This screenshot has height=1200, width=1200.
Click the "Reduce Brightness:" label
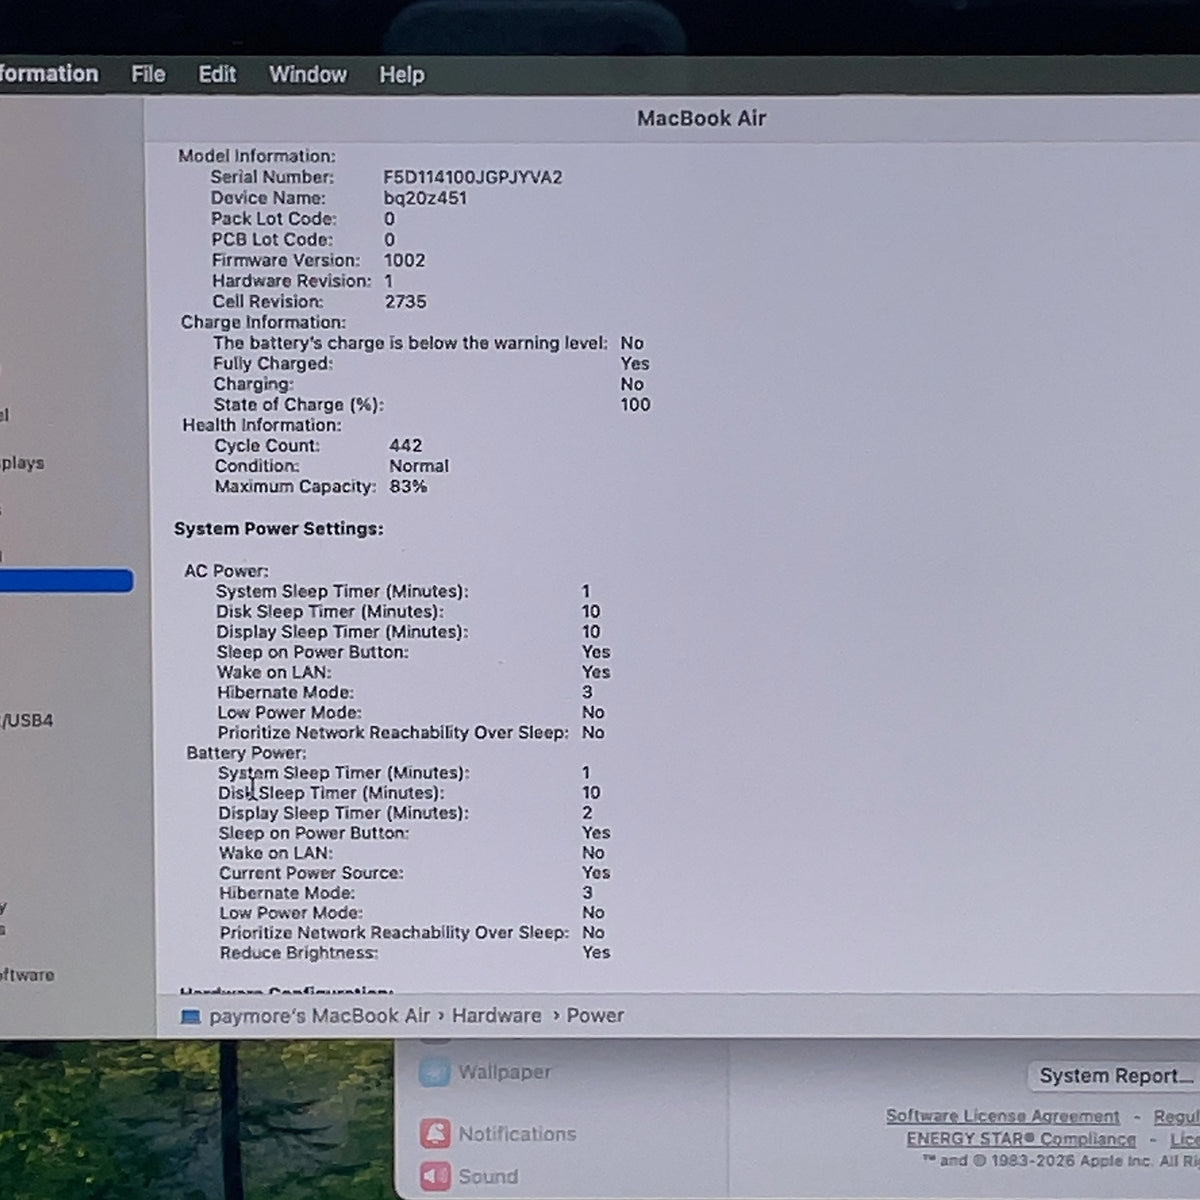tap(299, 953)
